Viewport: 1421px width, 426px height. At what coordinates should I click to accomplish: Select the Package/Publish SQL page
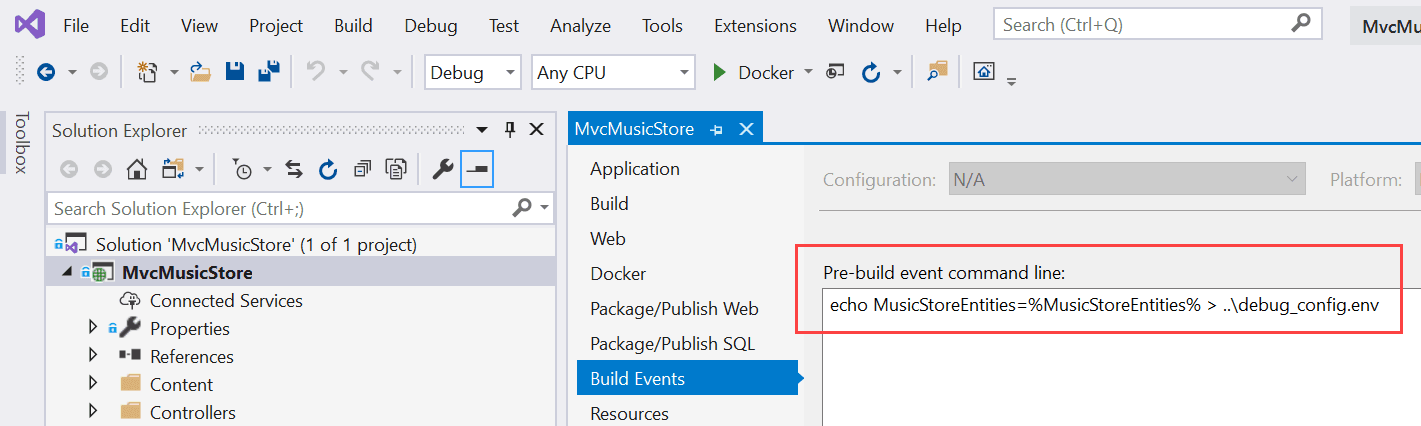(672, 343)
